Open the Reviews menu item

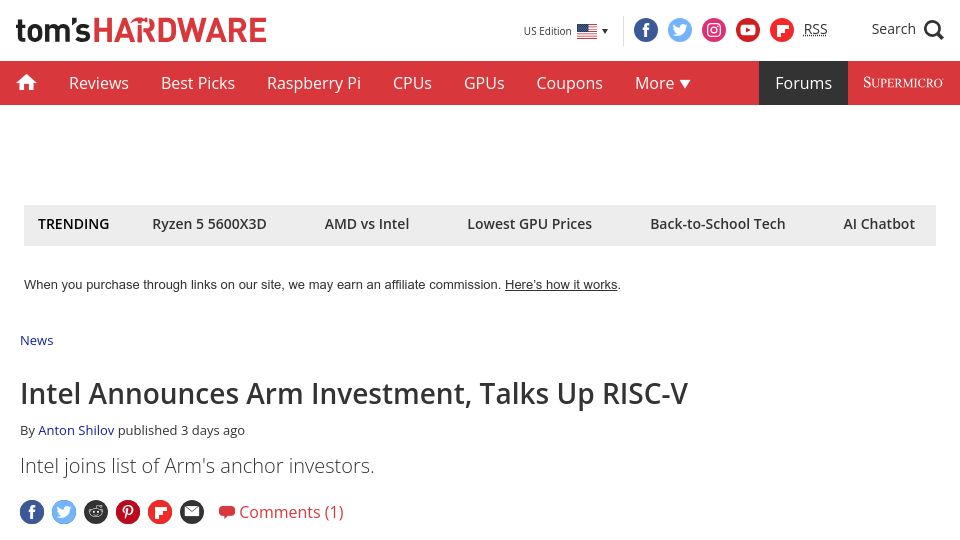[x=99, y=83]
